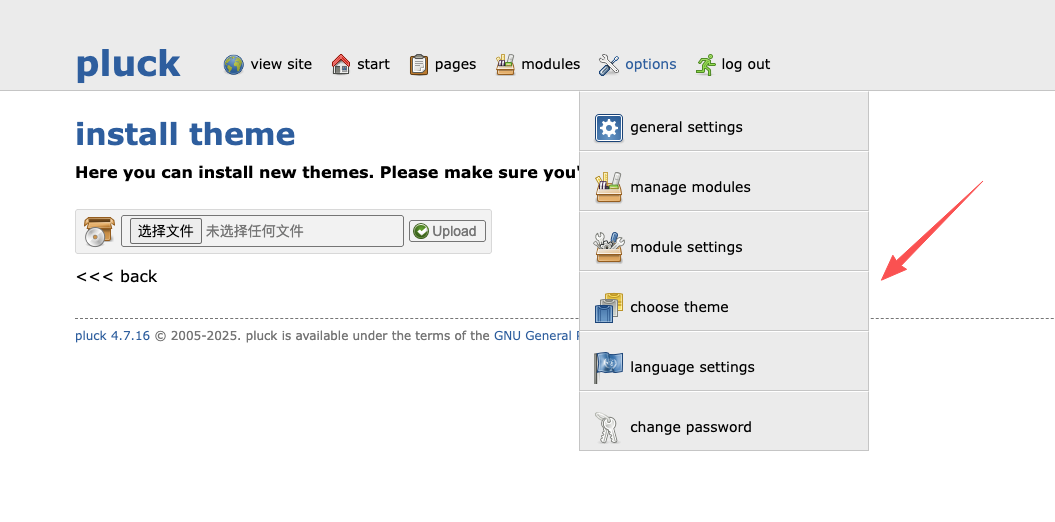The height and width of the screenshot is (522, 1055).
Task: Choose the 'choose theme' menu entry
Action: pyautogui.click(x=679, y=308)
